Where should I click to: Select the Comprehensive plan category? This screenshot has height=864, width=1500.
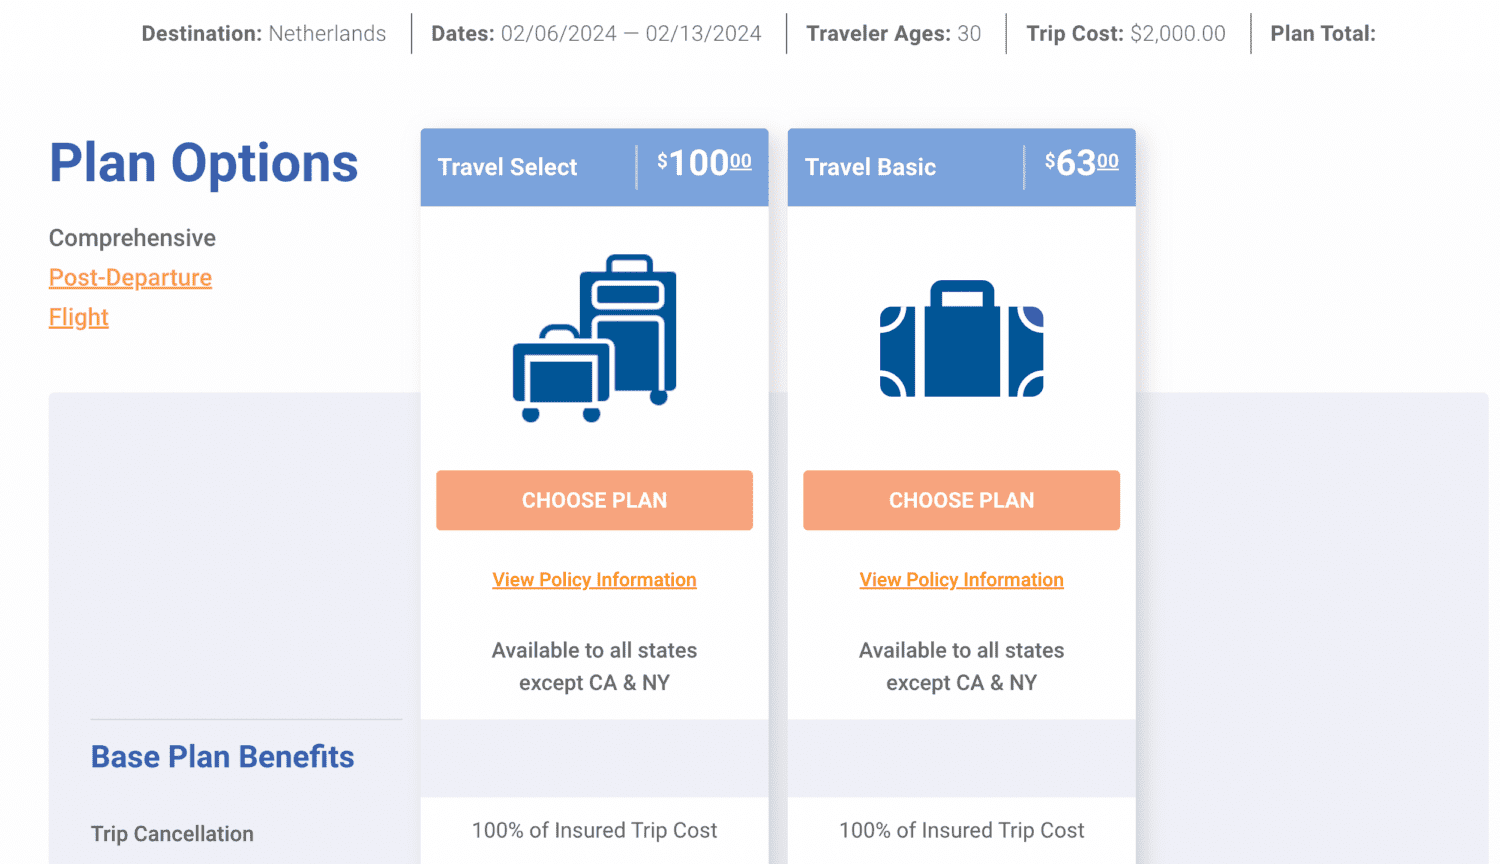(131, 238)
